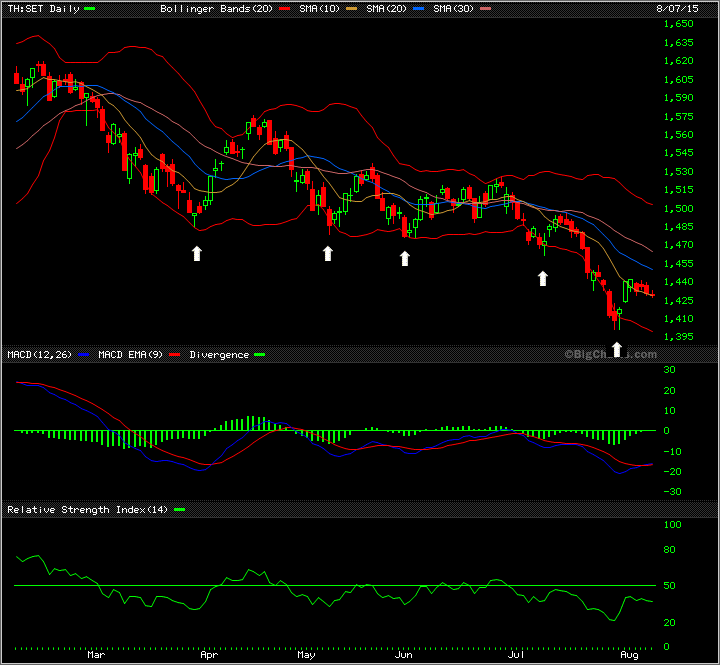The width and height of the screenshot is (720, 665).
Task: Click the RSI axis value 20
Action: tap(669, 622)
